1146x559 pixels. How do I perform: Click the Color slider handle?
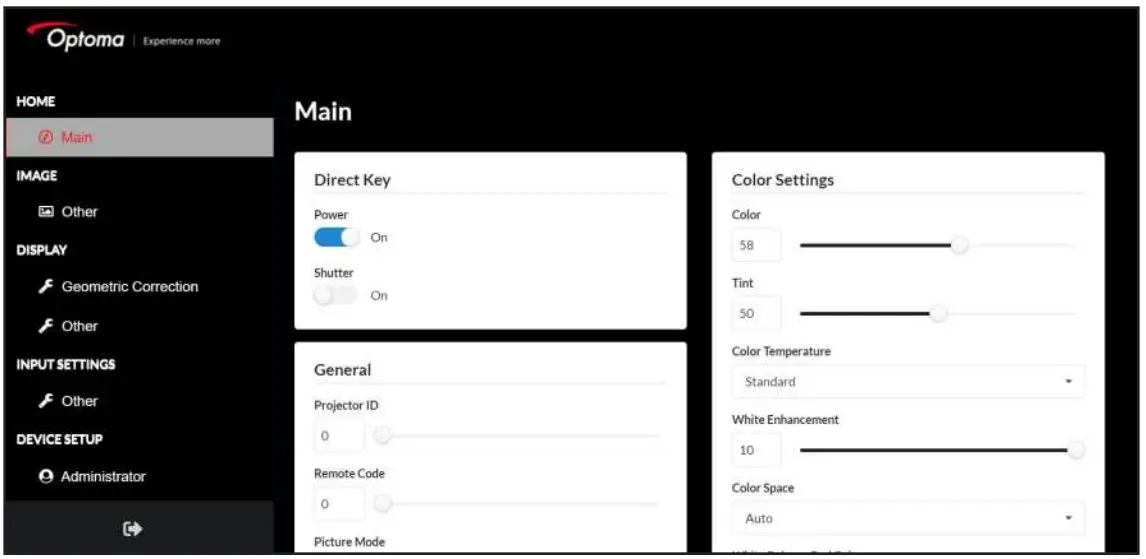pos(959,245)
